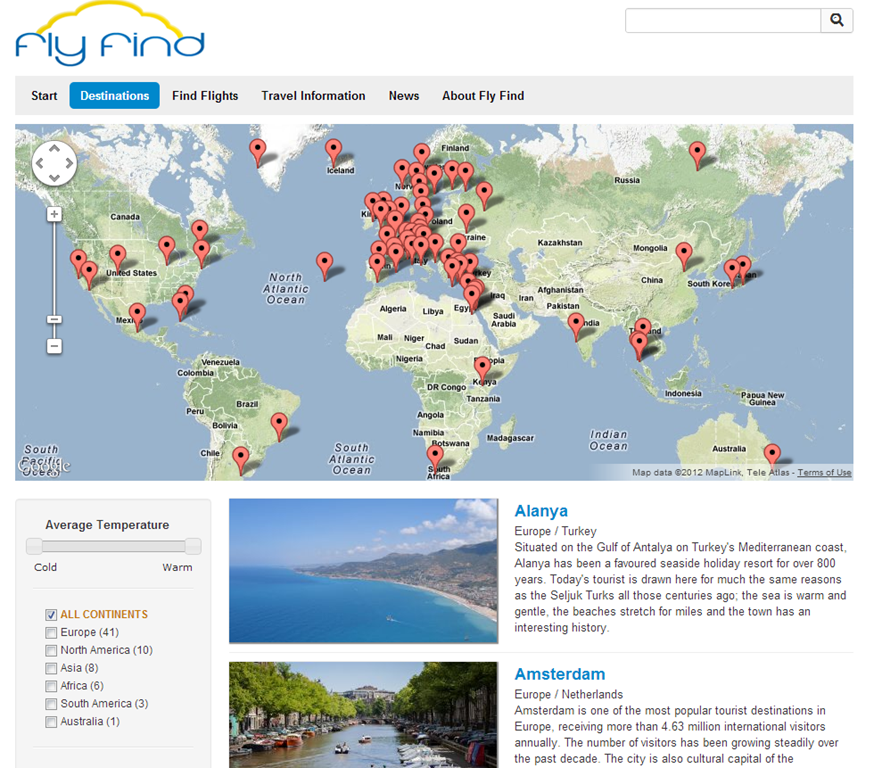Click the map pin in northern Russia
This screenshot has width=882, height=768.
697,153
